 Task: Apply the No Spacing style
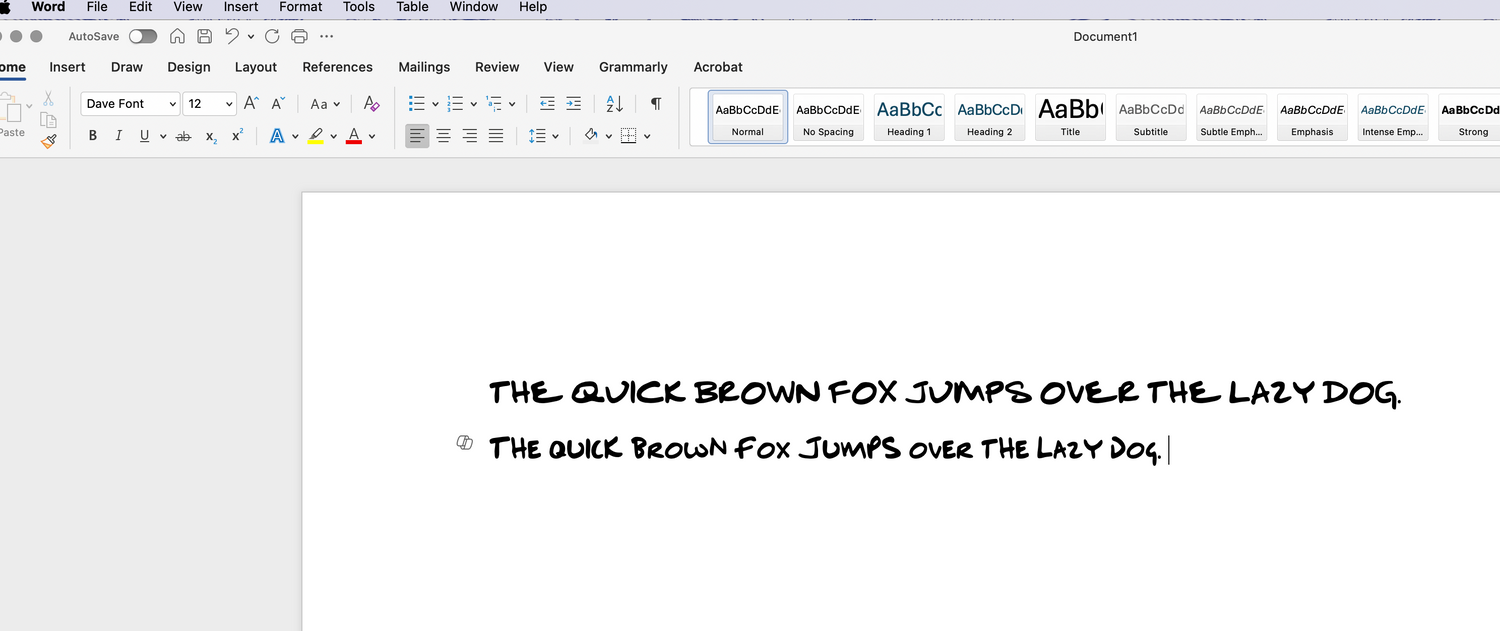(x=828, y=115)
